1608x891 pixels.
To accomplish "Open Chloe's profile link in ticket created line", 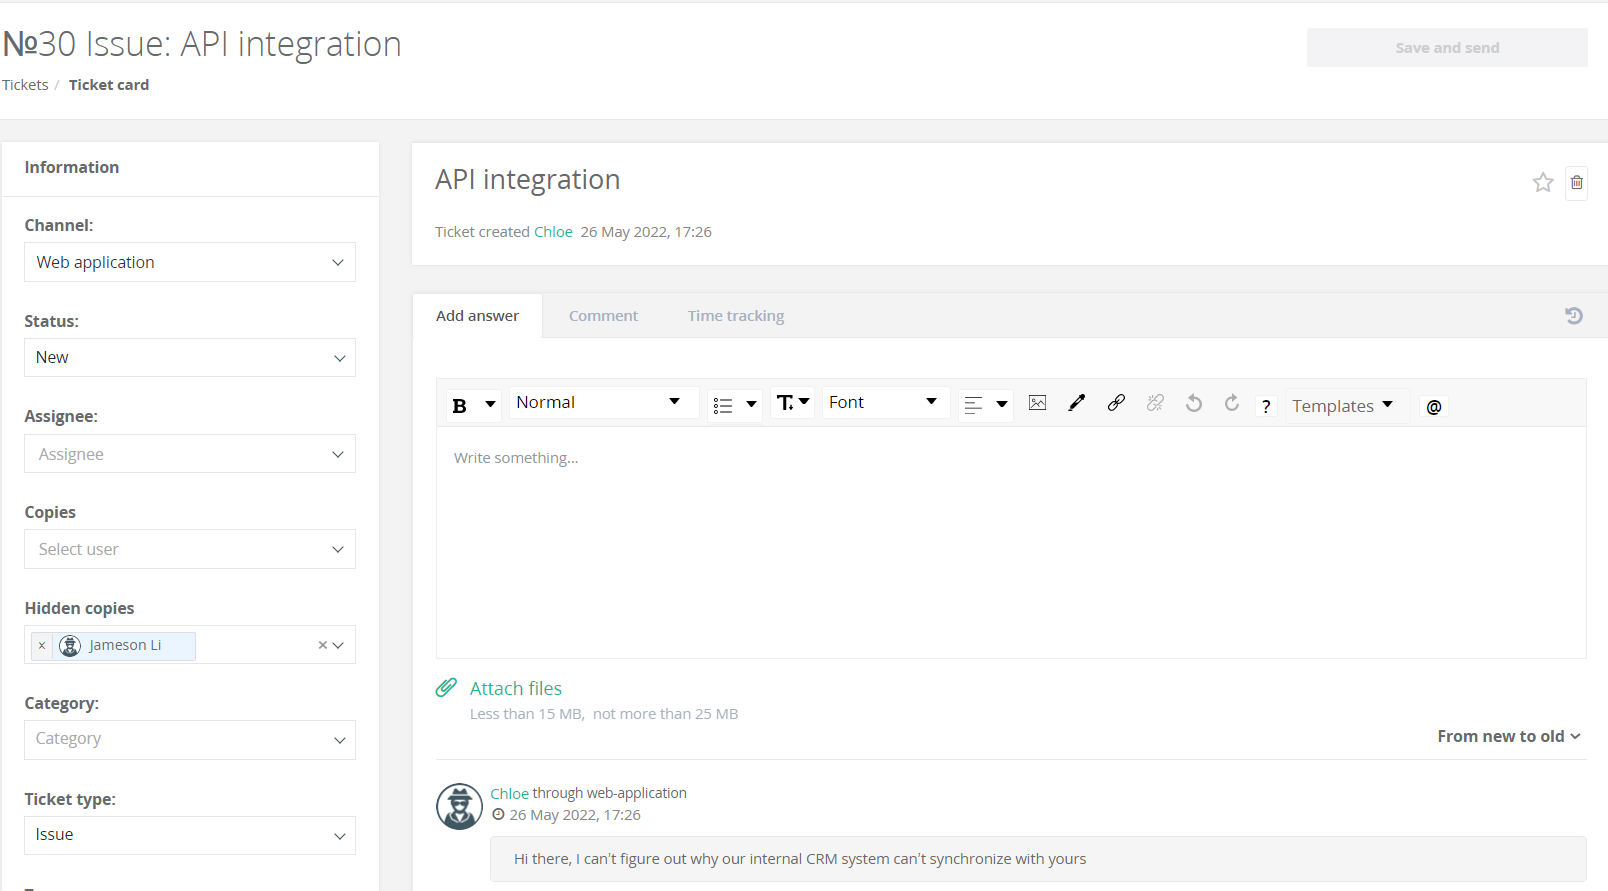I will click(x=553, y=232).
